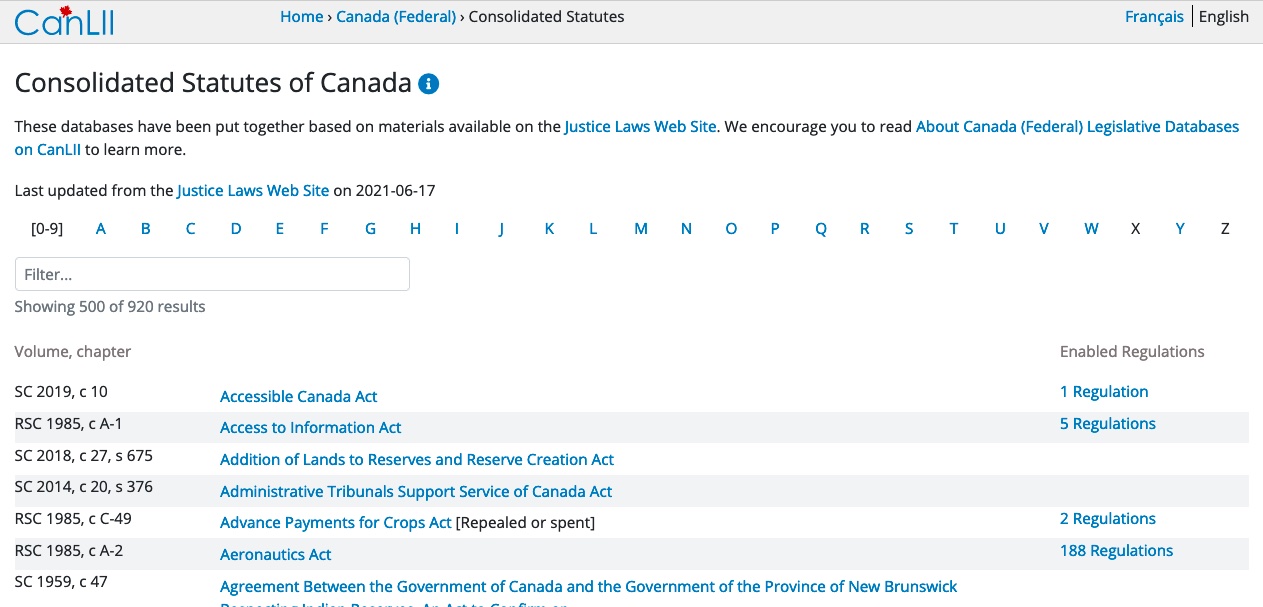Screen dimensions: 1263x607
Task: Jump to statutes starting with Q
Action: click(x=821, y=229)
